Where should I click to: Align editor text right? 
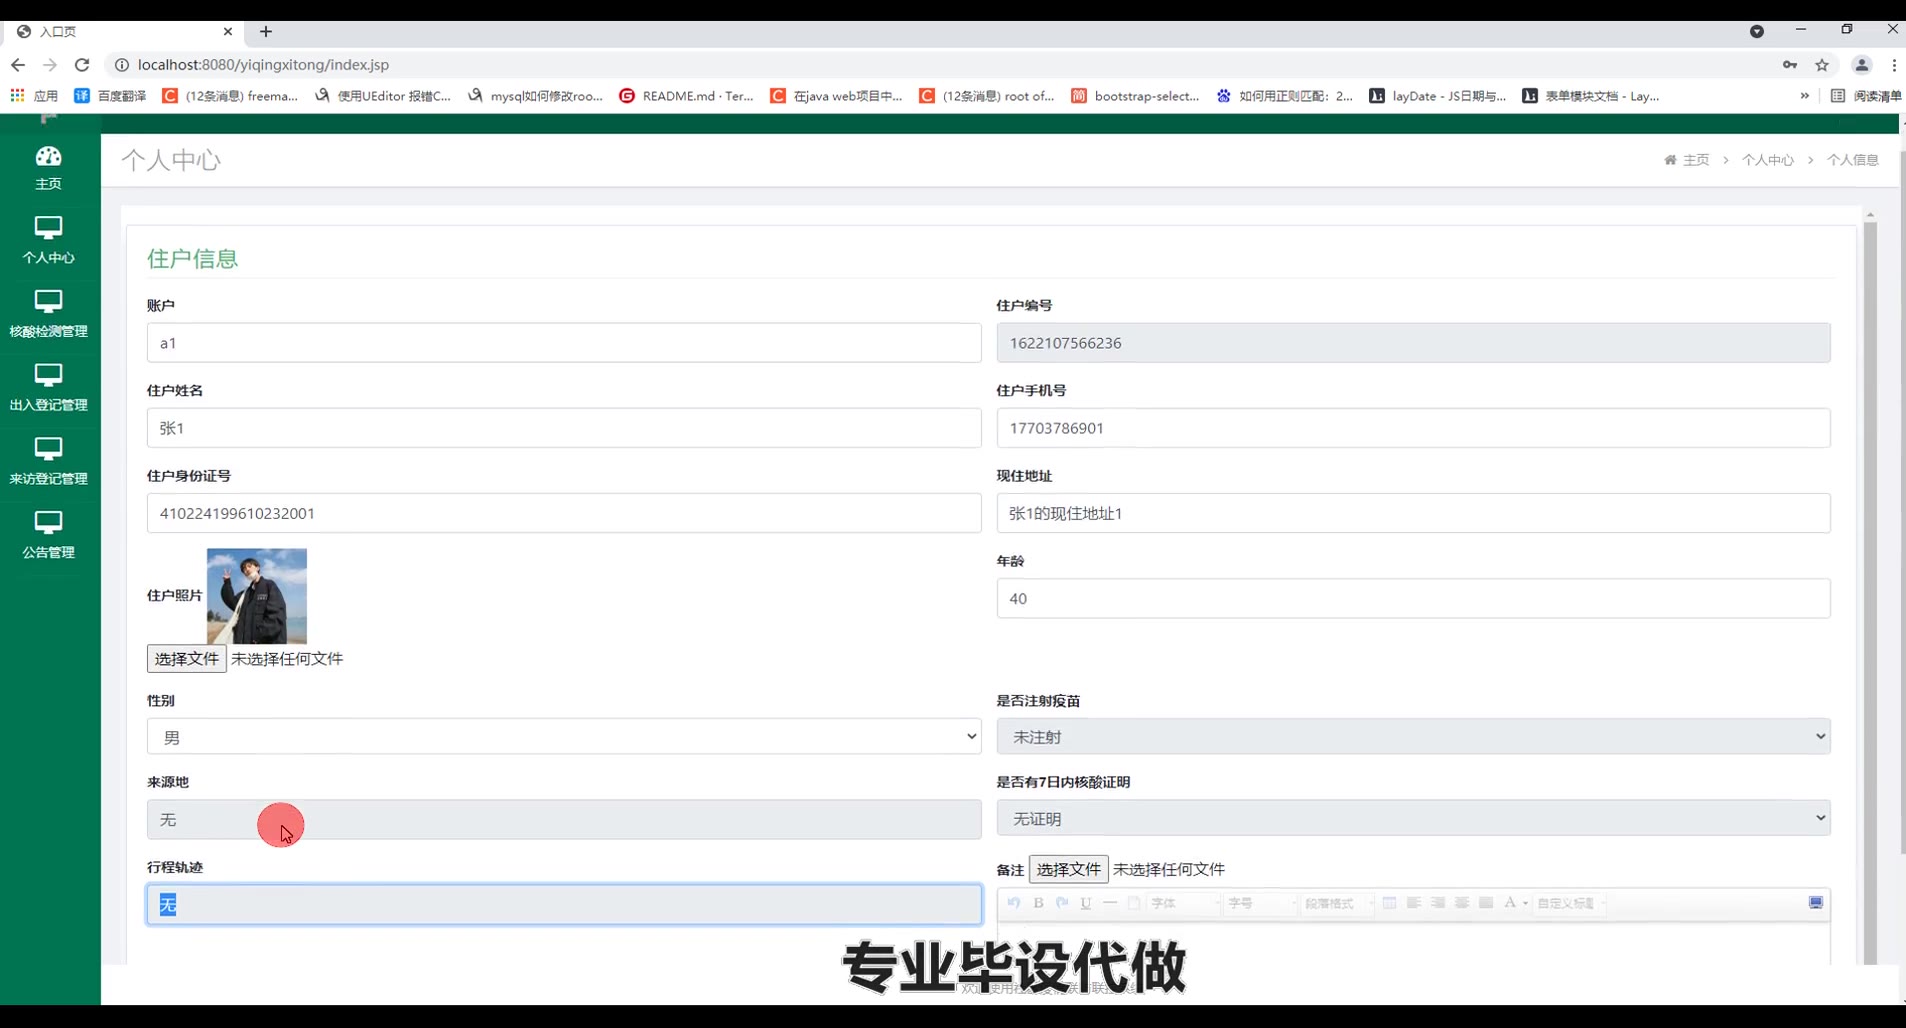1438,903
